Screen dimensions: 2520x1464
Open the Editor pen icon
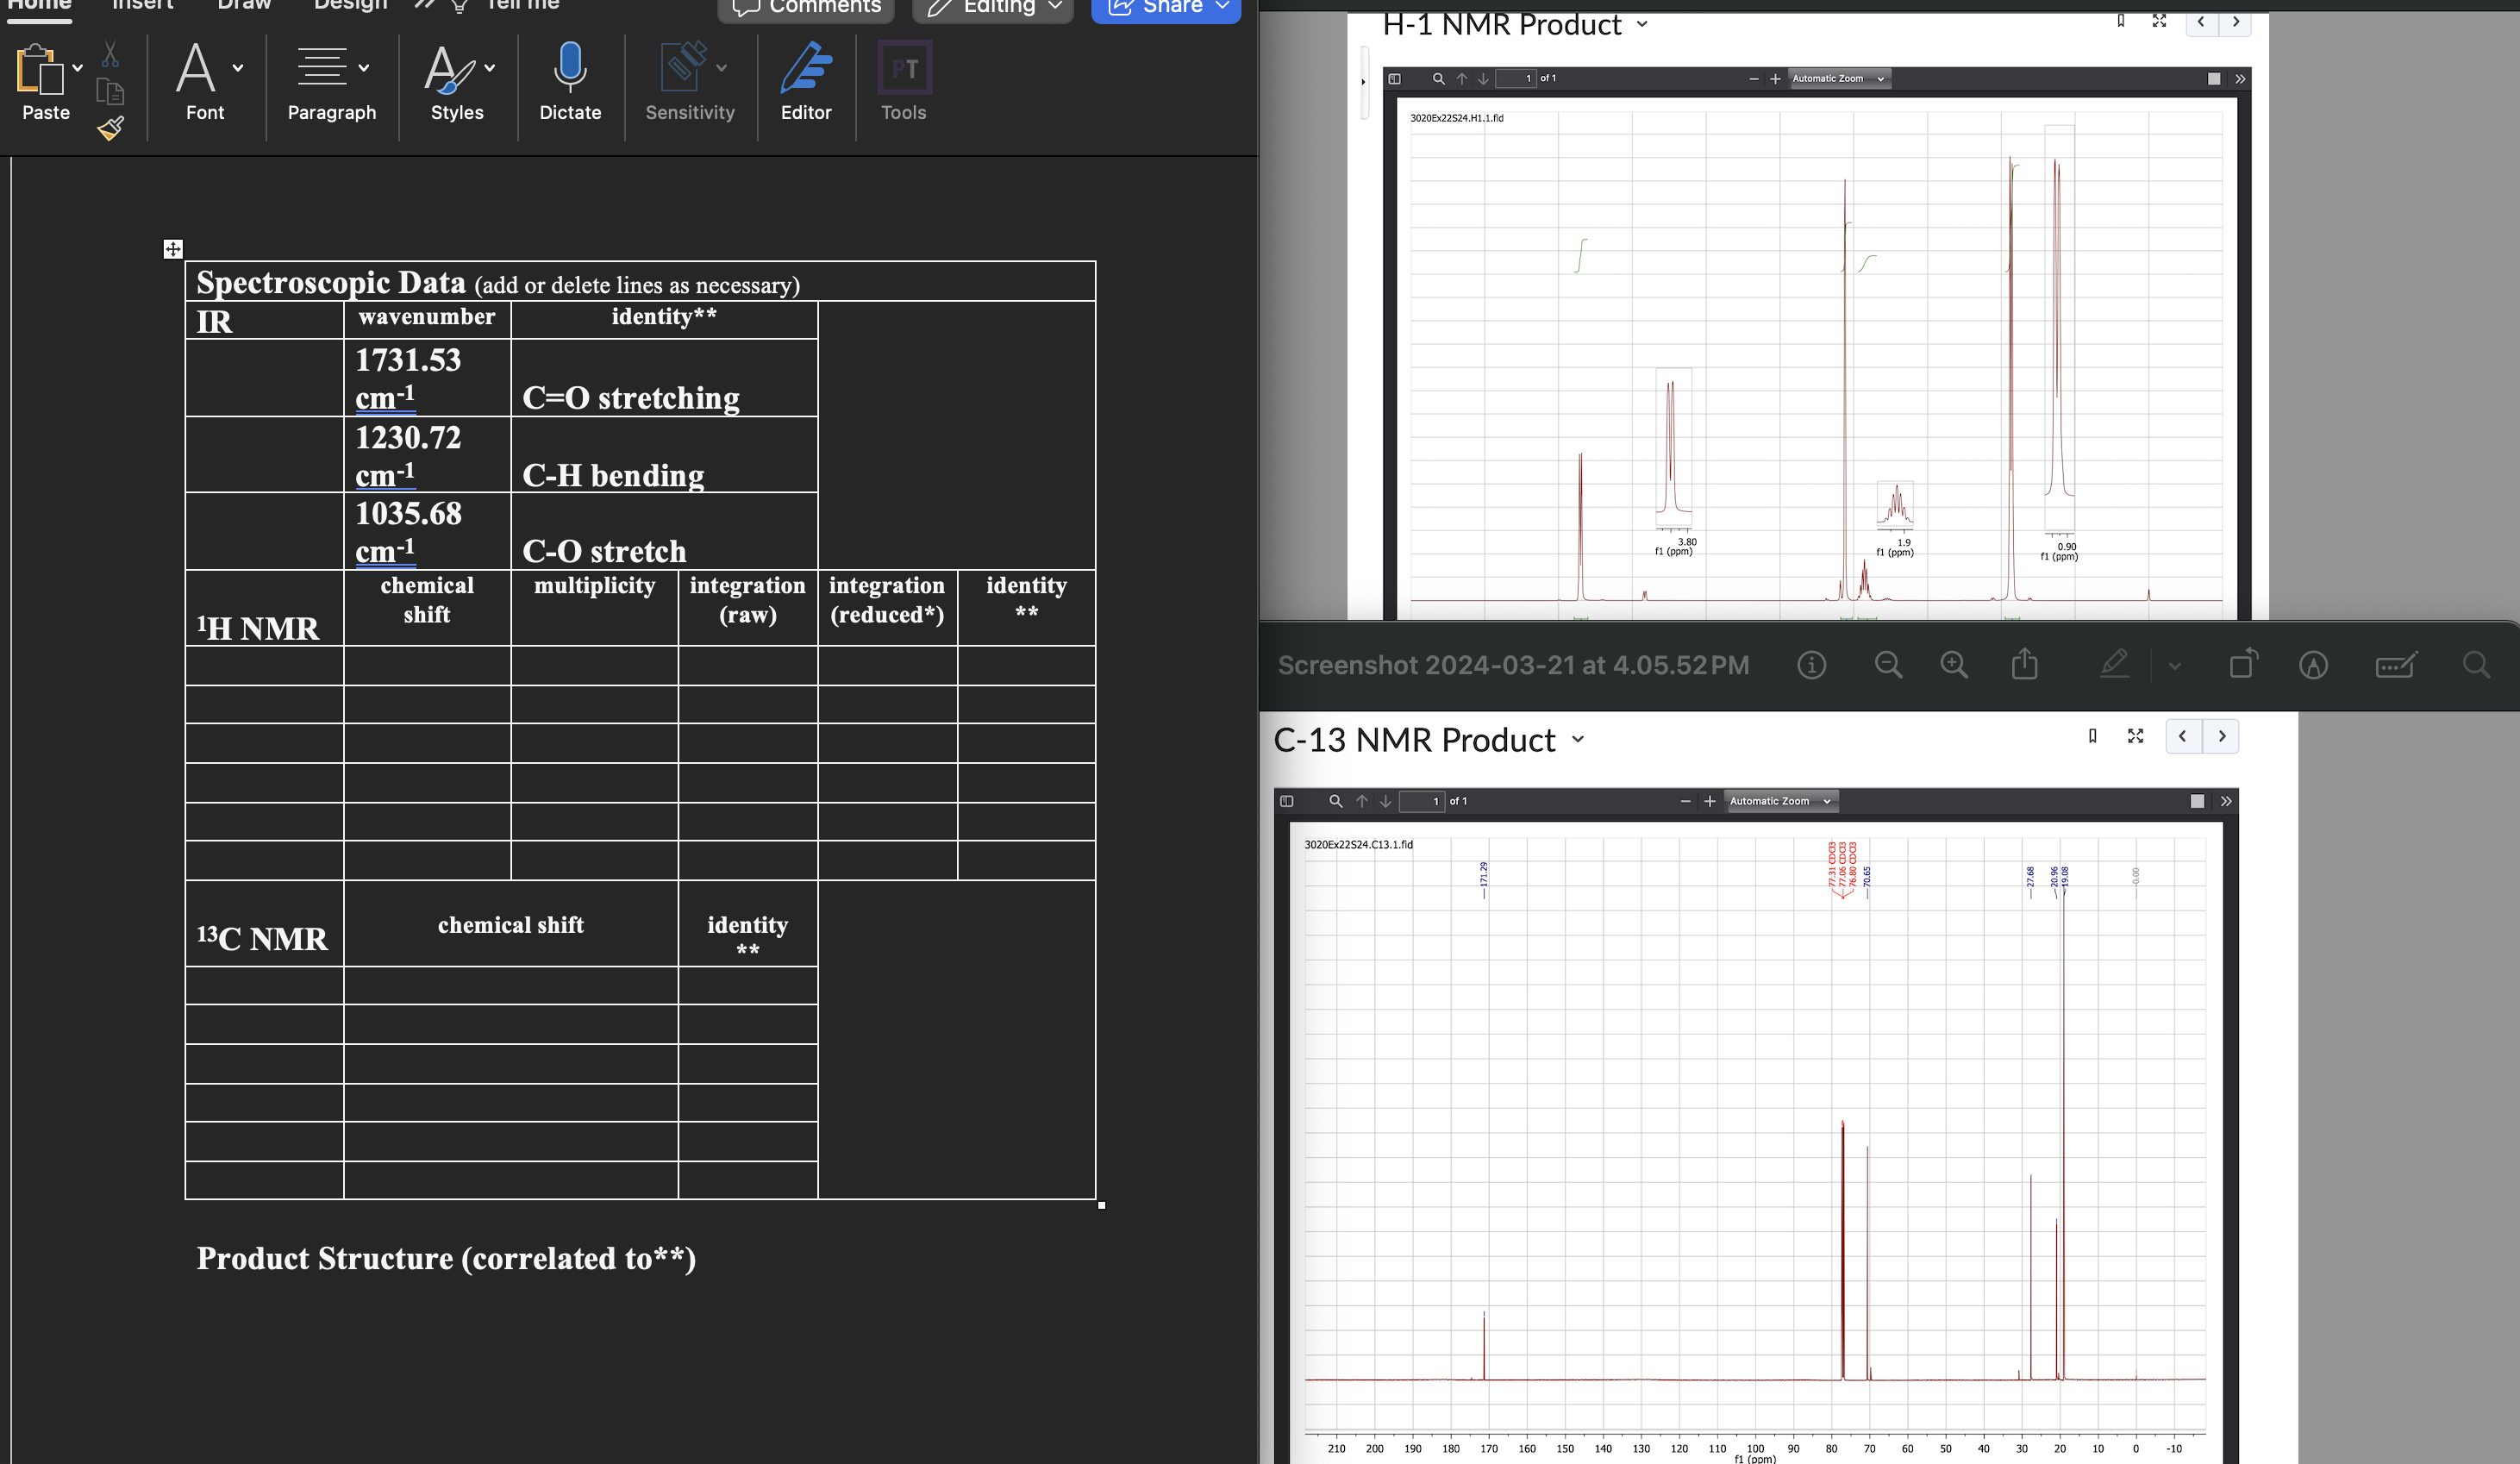point(806,68)
